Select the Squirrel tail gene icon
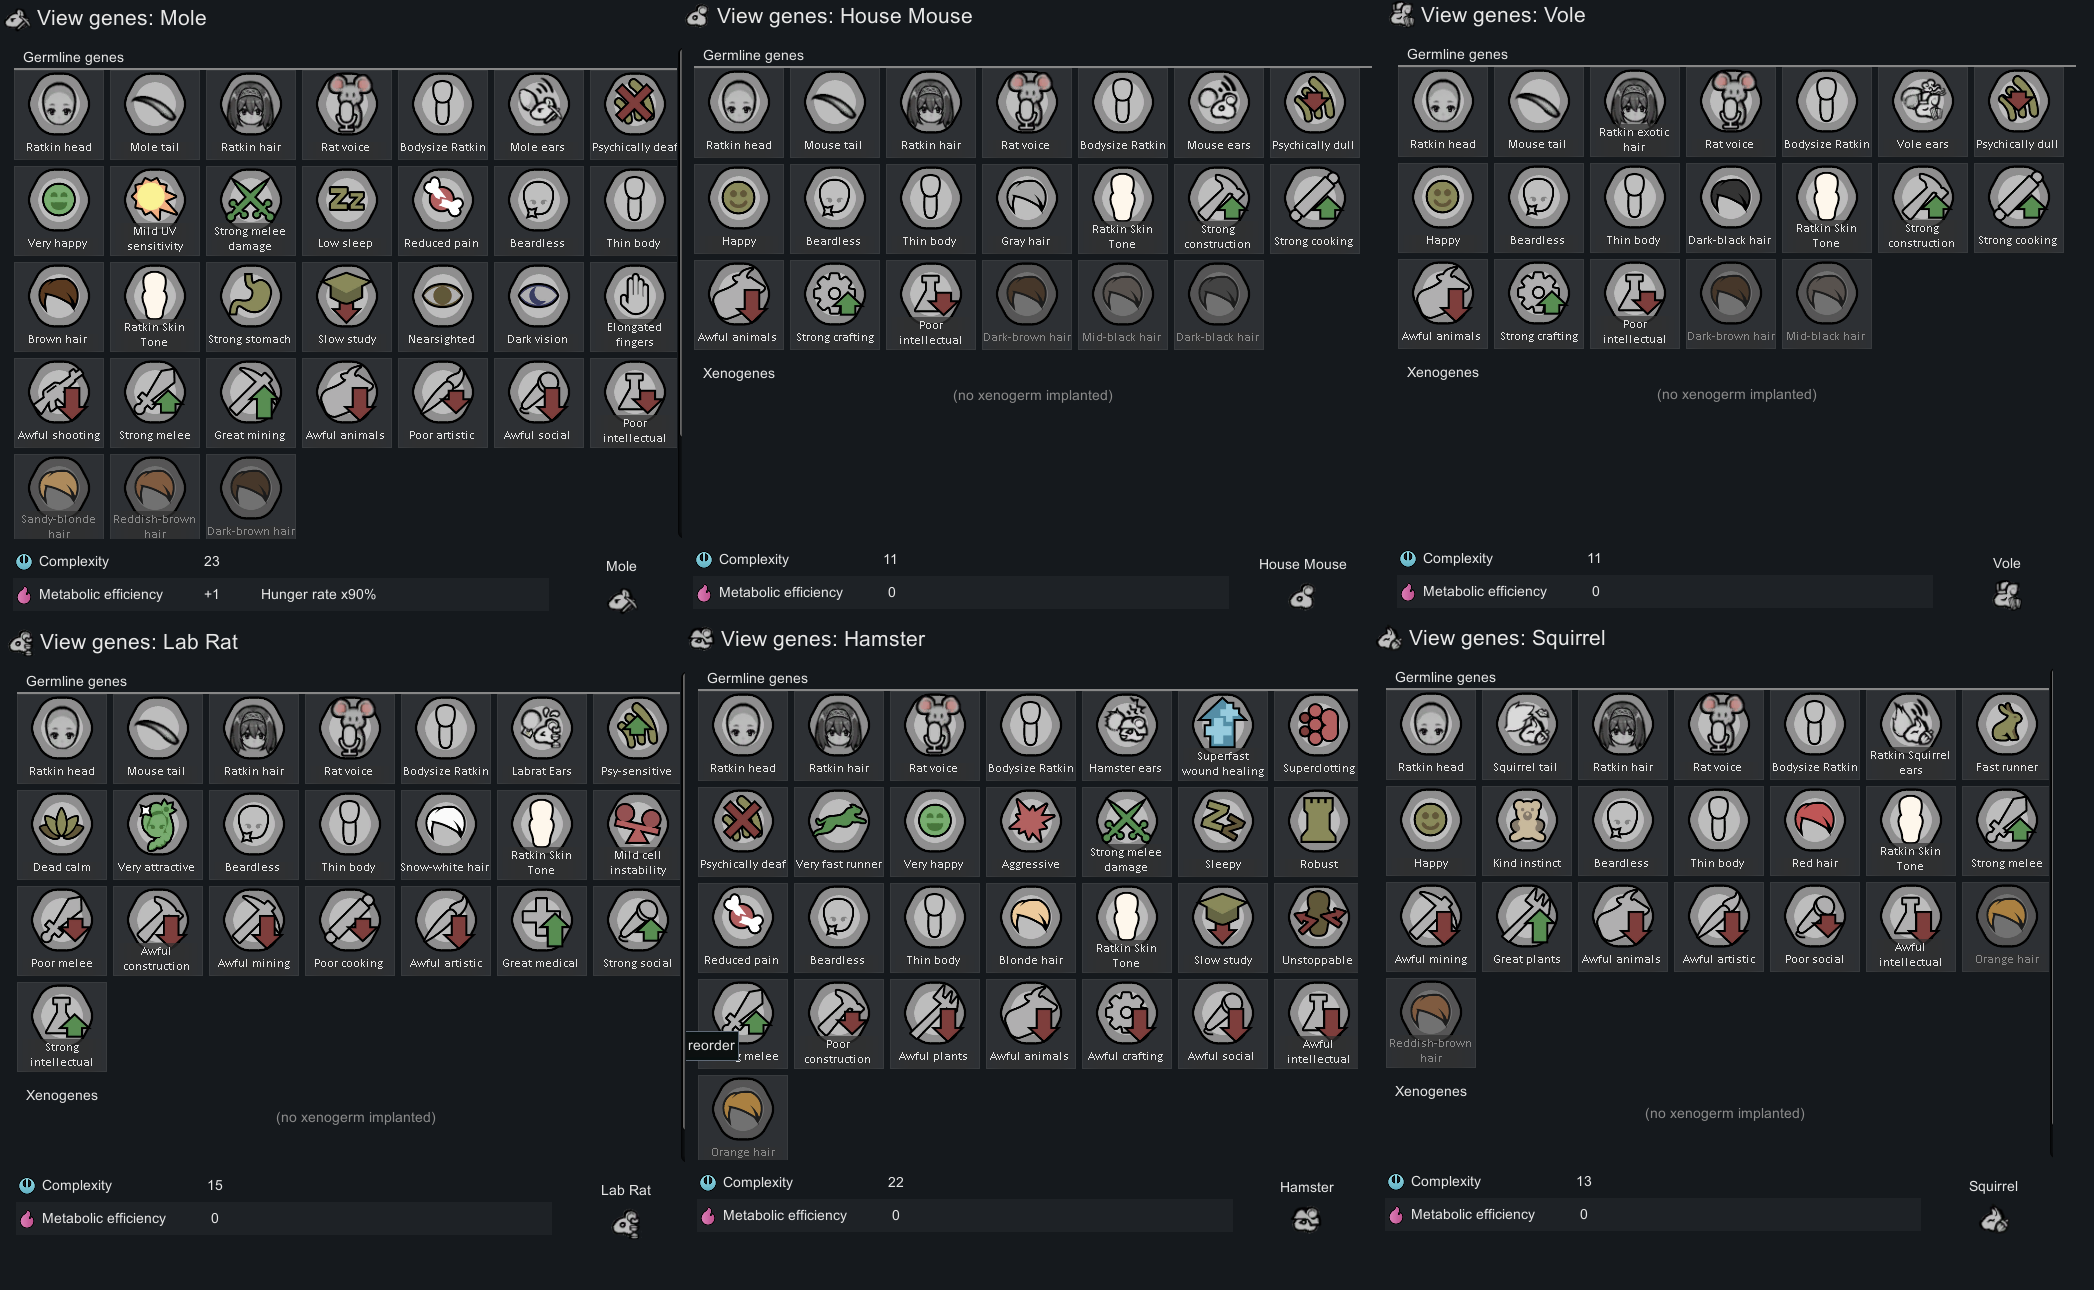This screenshot has height=1290, width=2094. [x=1526, y=725]
